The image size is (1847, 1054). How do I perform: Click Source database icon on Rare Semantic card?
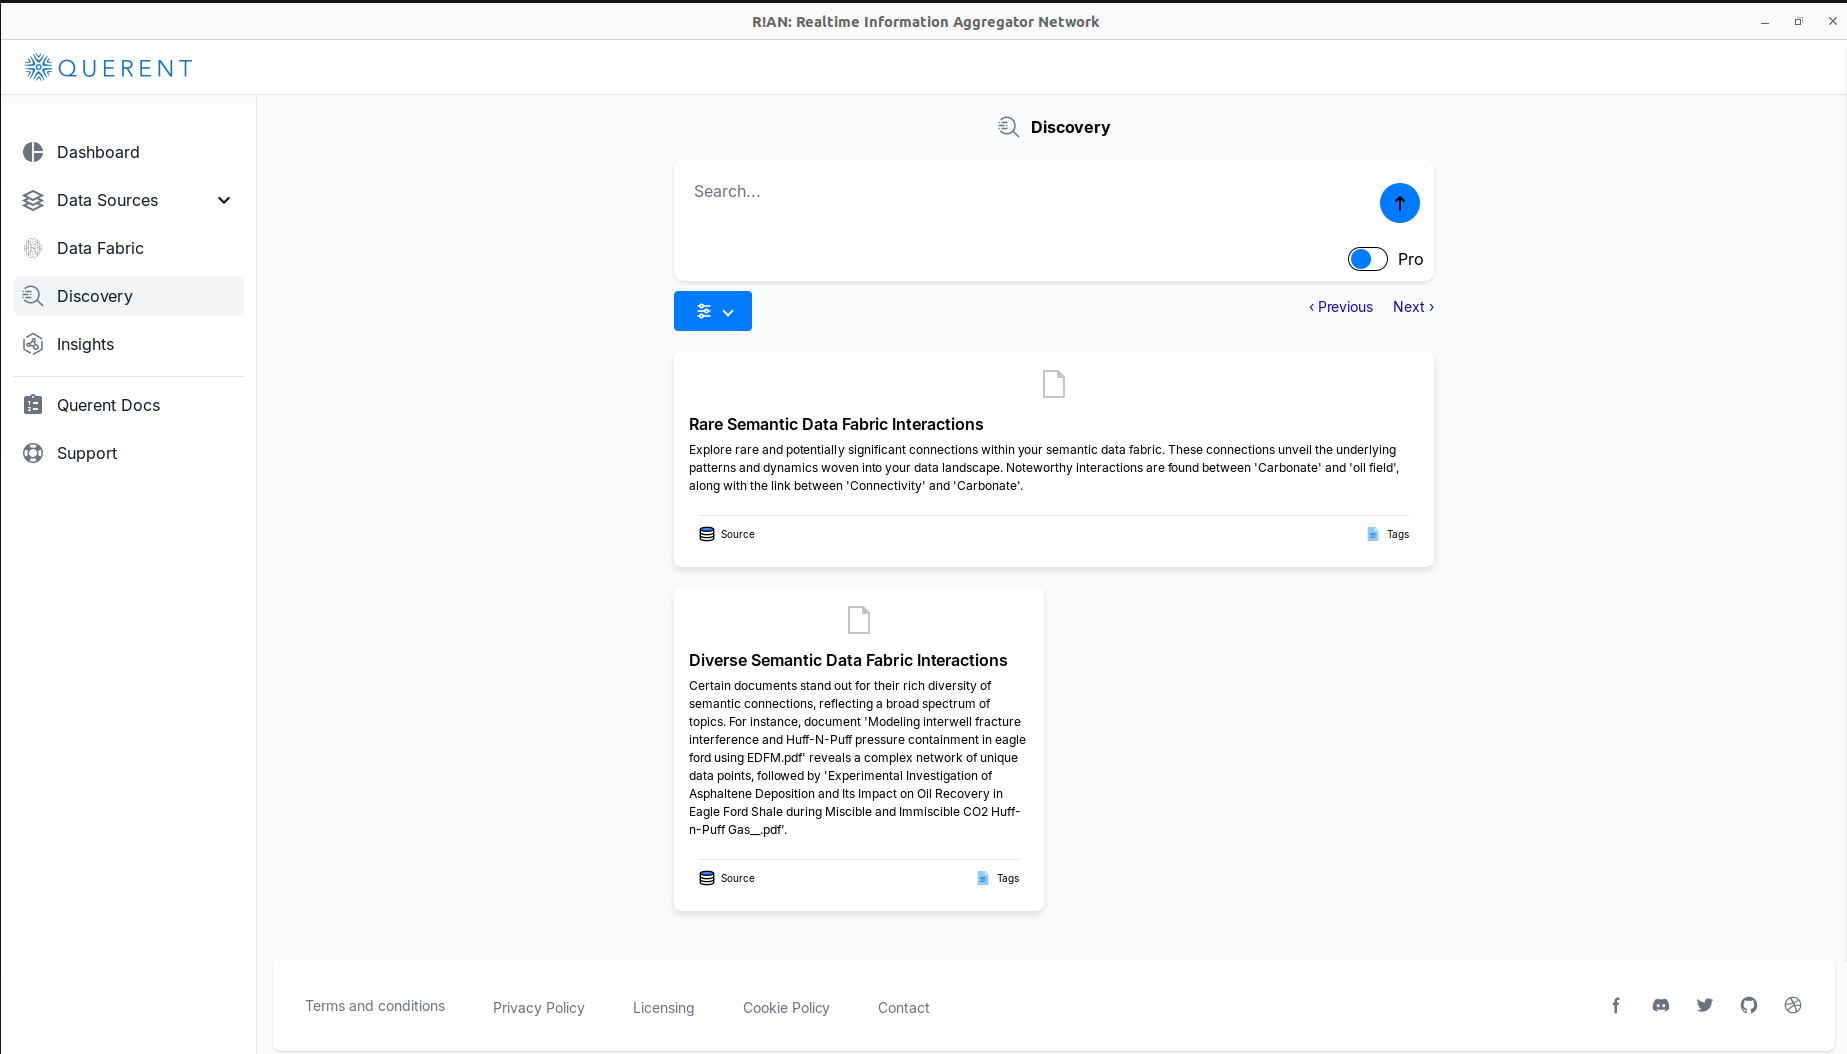(707, 534)
